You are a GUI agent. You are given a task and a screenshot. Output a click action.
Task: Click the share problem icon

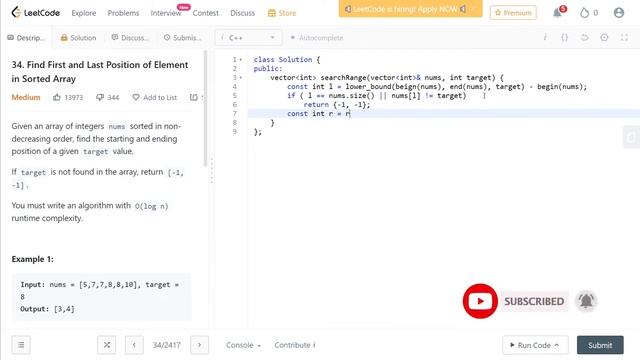click(193, 98)
